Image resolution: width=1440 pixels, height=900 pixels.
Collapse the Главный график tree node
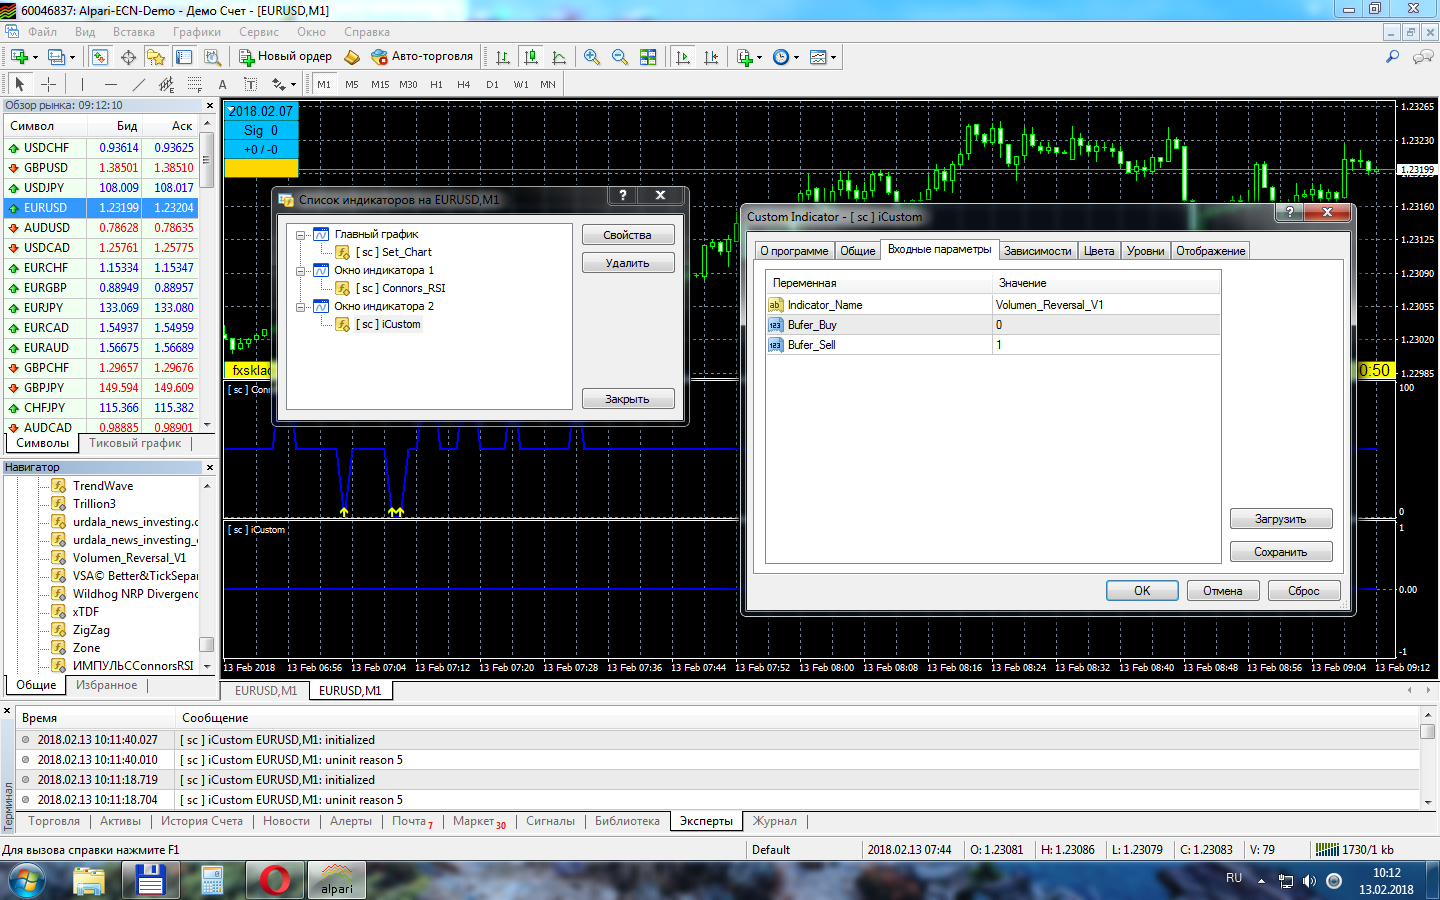[300, 235]
